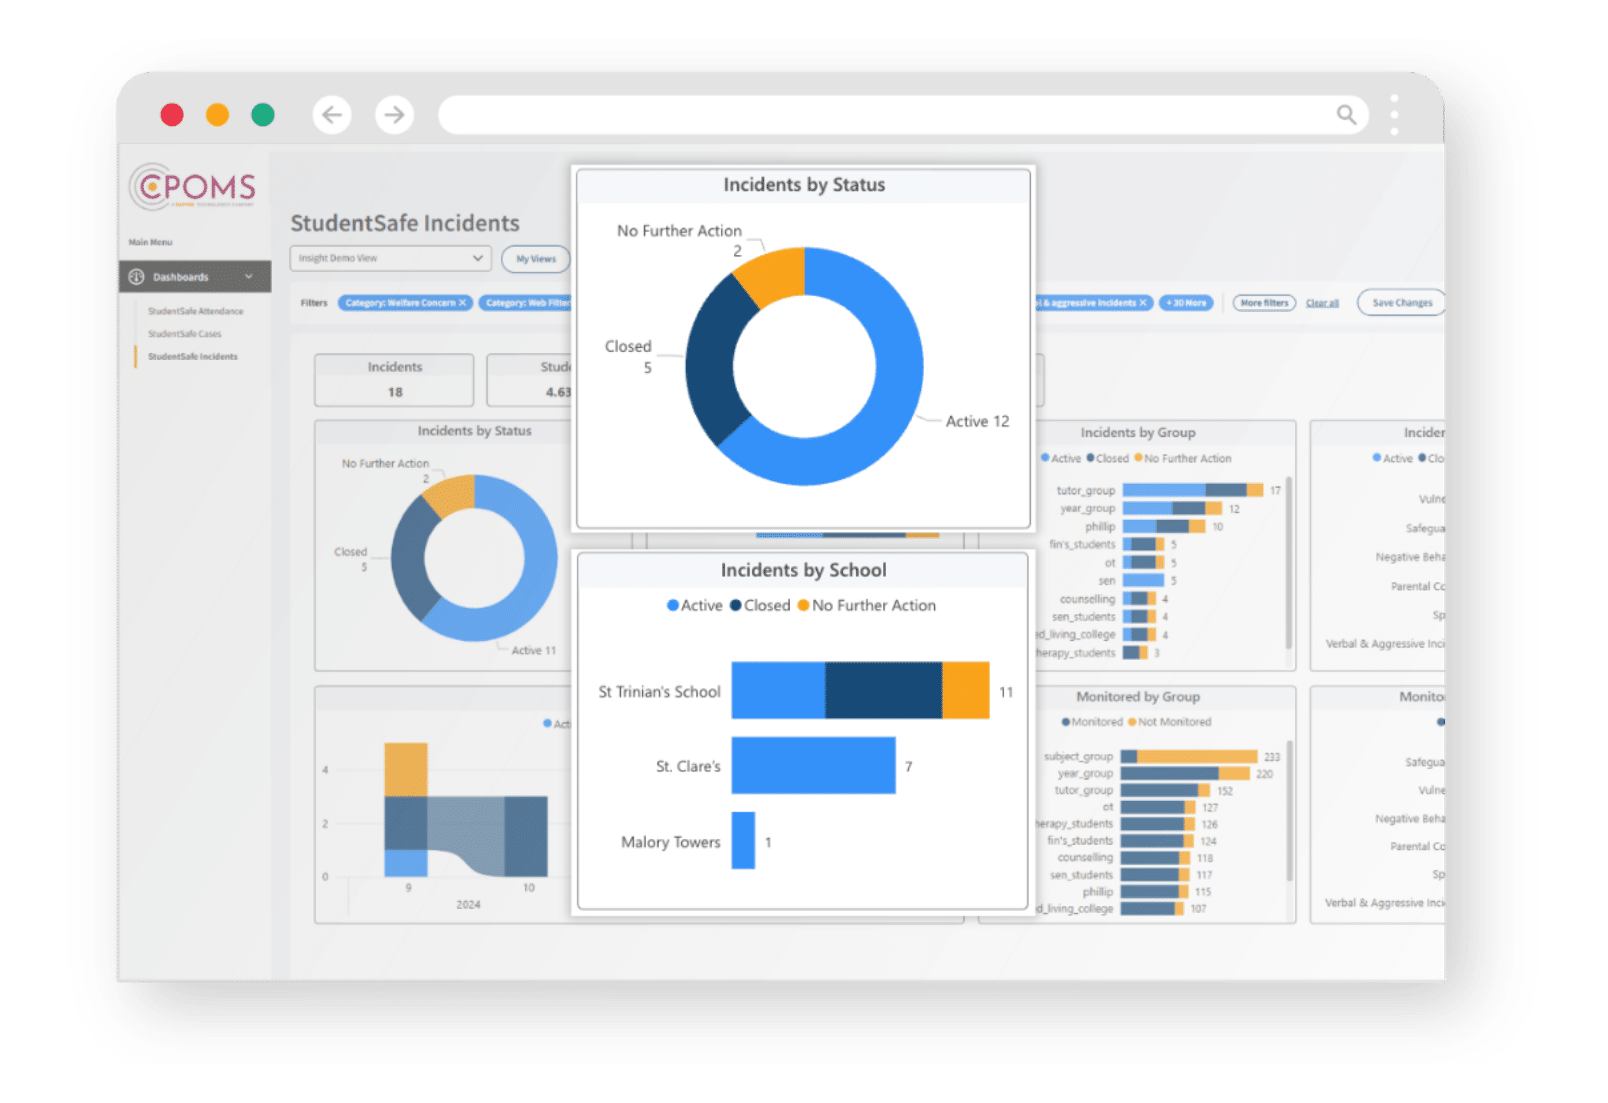Open StudentSafe Attendance in sidebar
1608x1103 pixels.
point(195,311)
